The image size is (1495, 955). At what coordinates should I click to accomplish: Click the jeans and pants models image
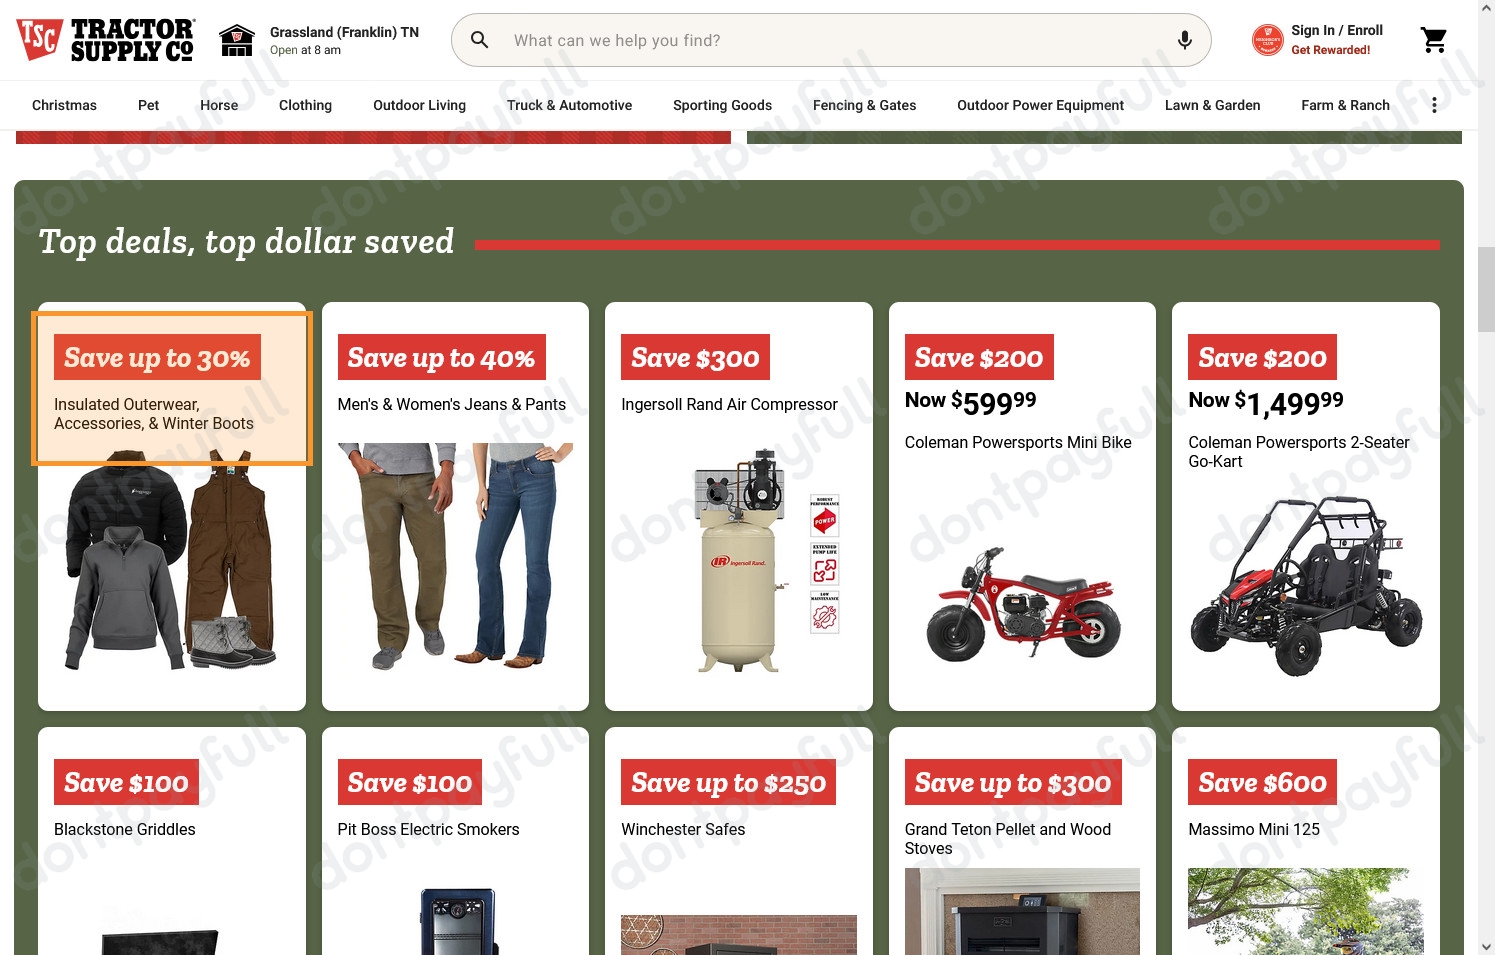(455, 556)
